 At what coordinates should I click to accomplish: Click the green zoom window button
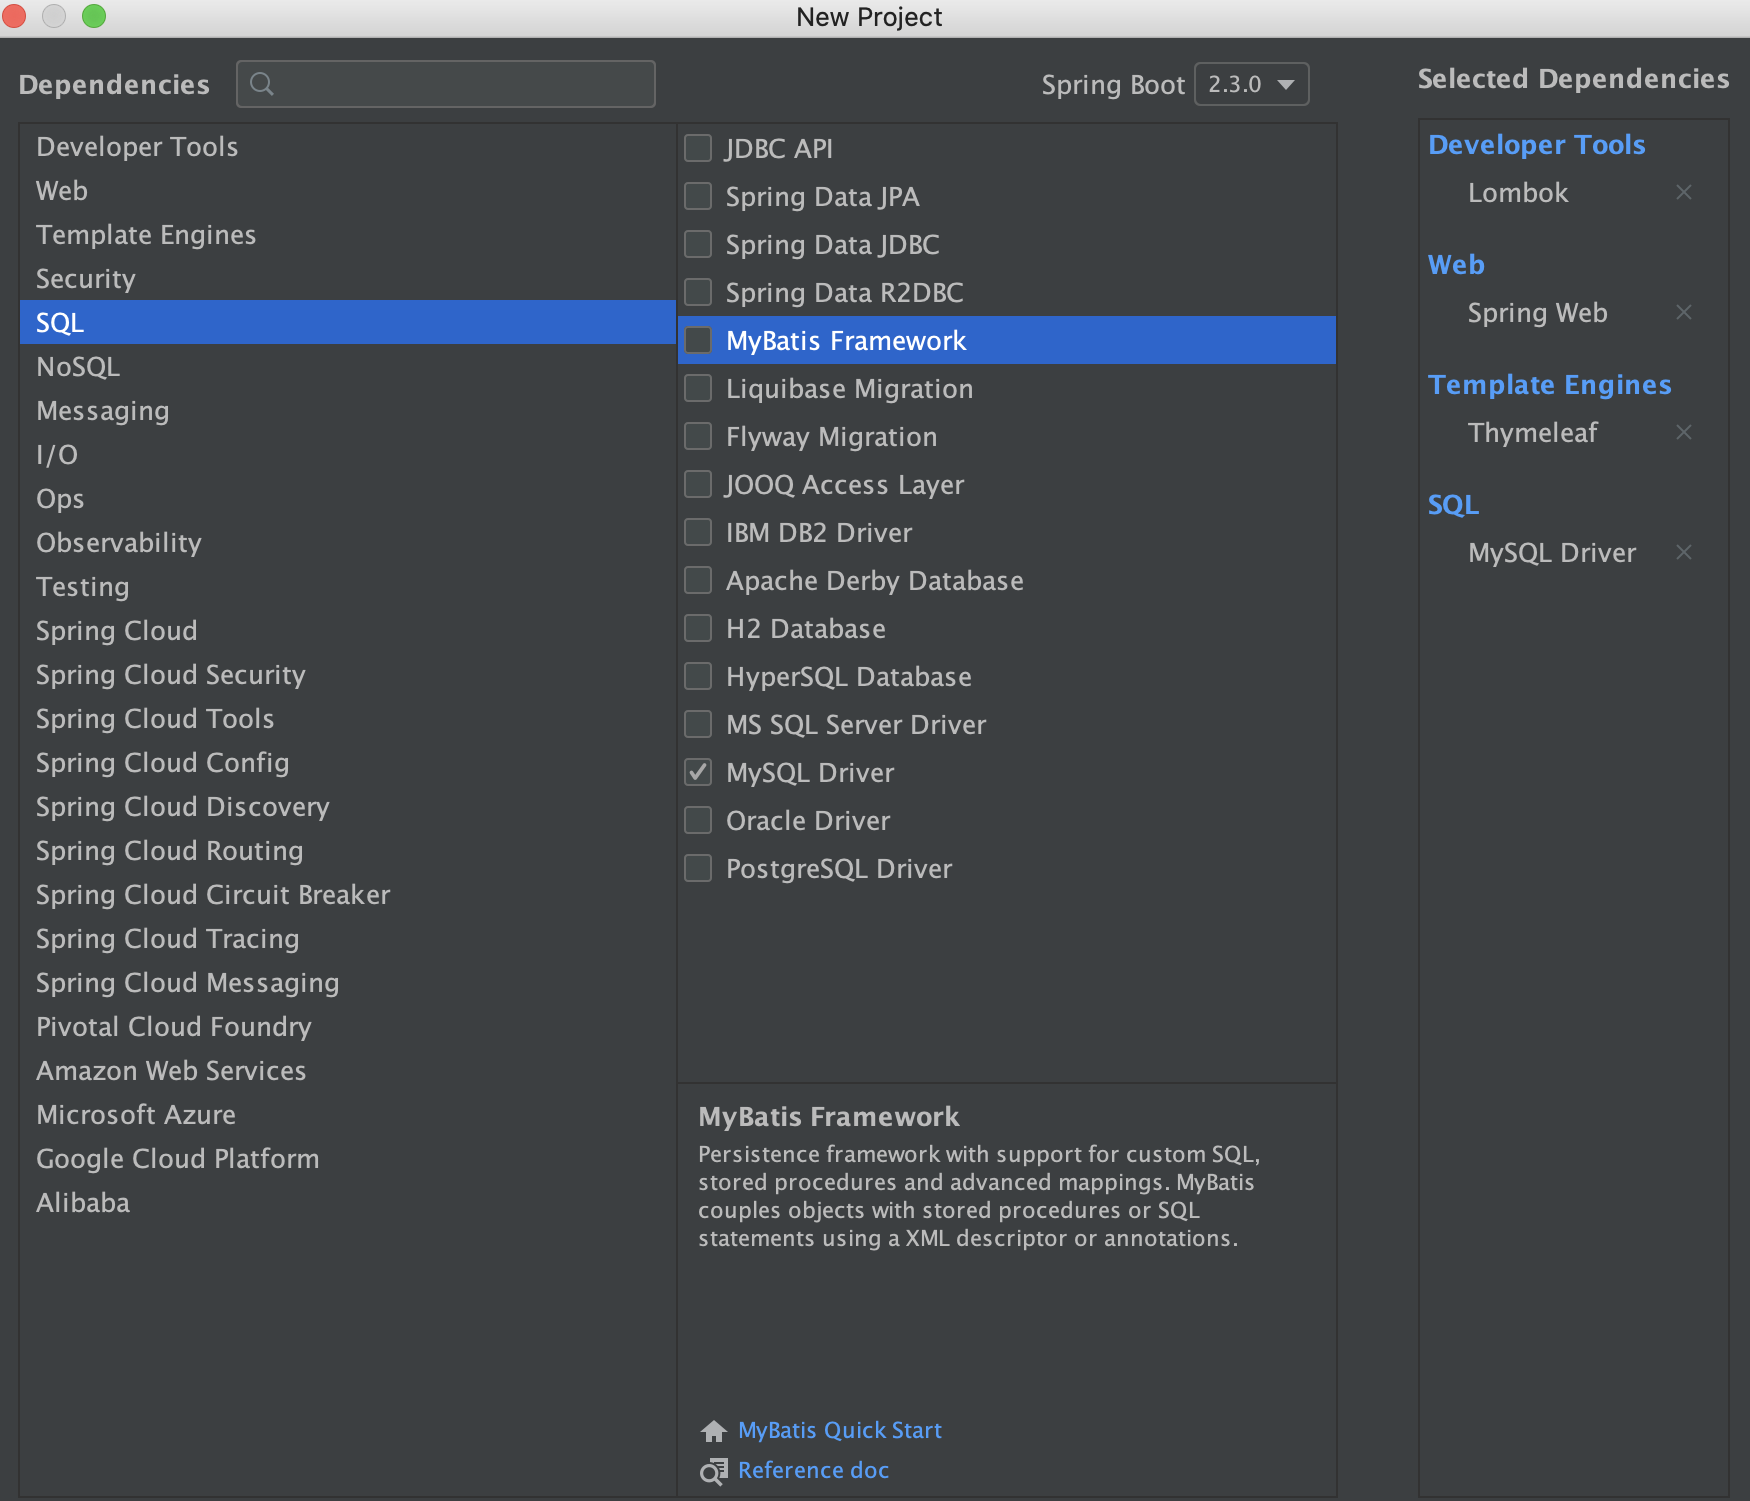point(94,16)
